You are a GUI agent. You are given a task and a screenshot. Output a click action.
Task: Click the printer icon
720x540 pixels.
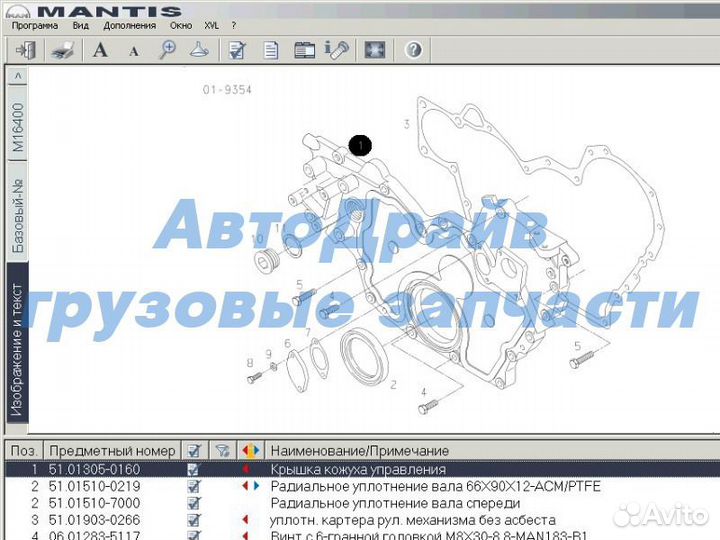click(x=62, y=49)
